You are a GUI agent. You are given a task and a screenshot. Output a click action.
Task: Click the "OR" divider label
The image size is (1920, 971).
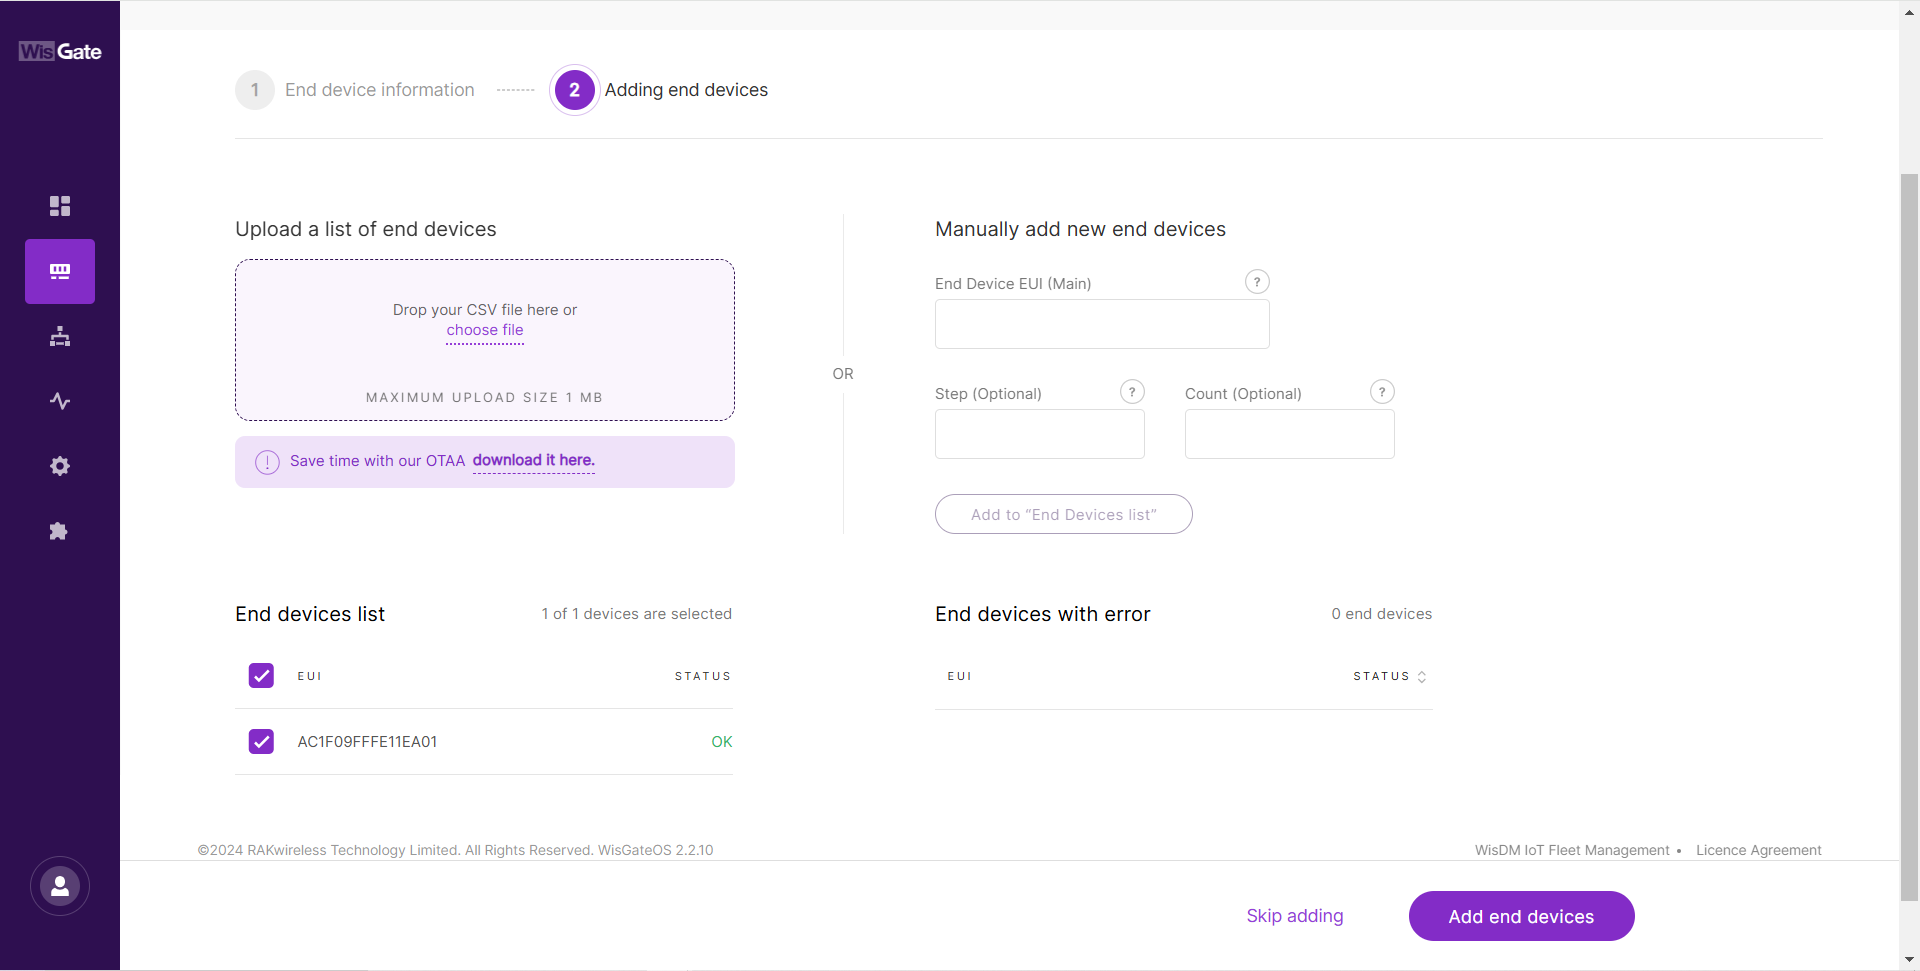(843, 374)
